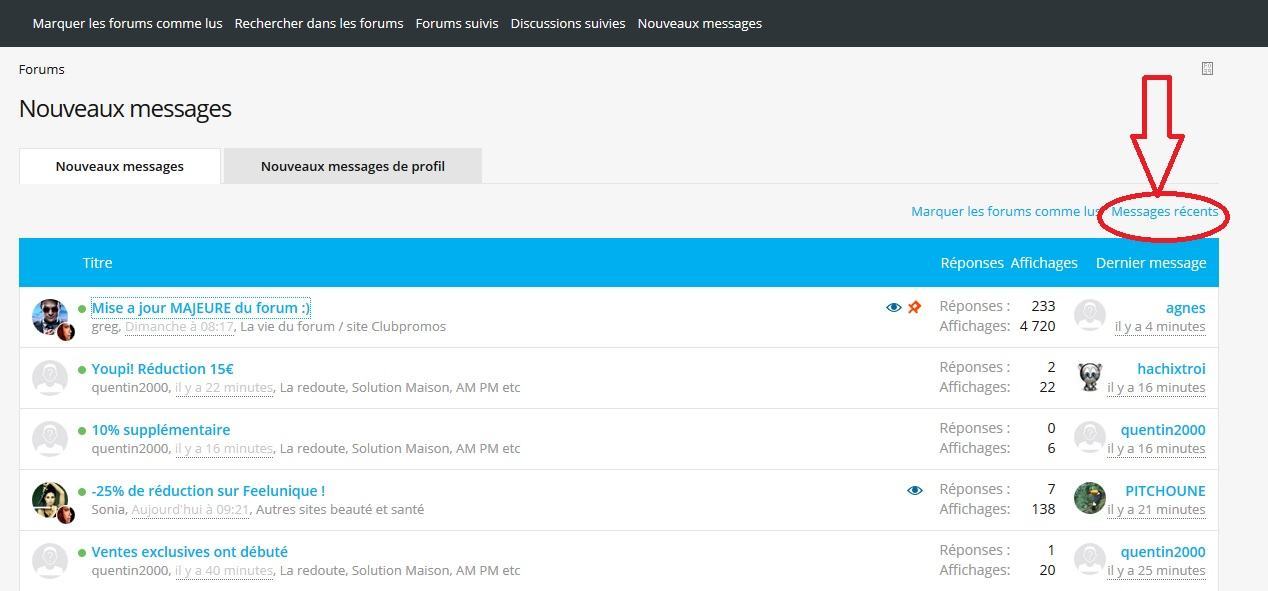Click the eye icon on Feelunique thread
Screen dimensions: 1268x591
click(x=914, y=491)
